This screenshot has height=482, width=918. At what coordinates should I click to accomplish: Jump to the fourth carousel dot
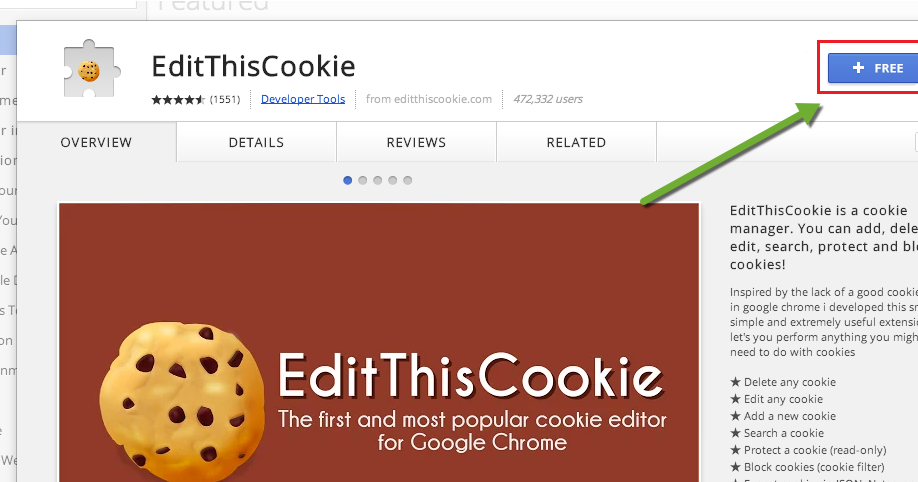tap(392, 180)
